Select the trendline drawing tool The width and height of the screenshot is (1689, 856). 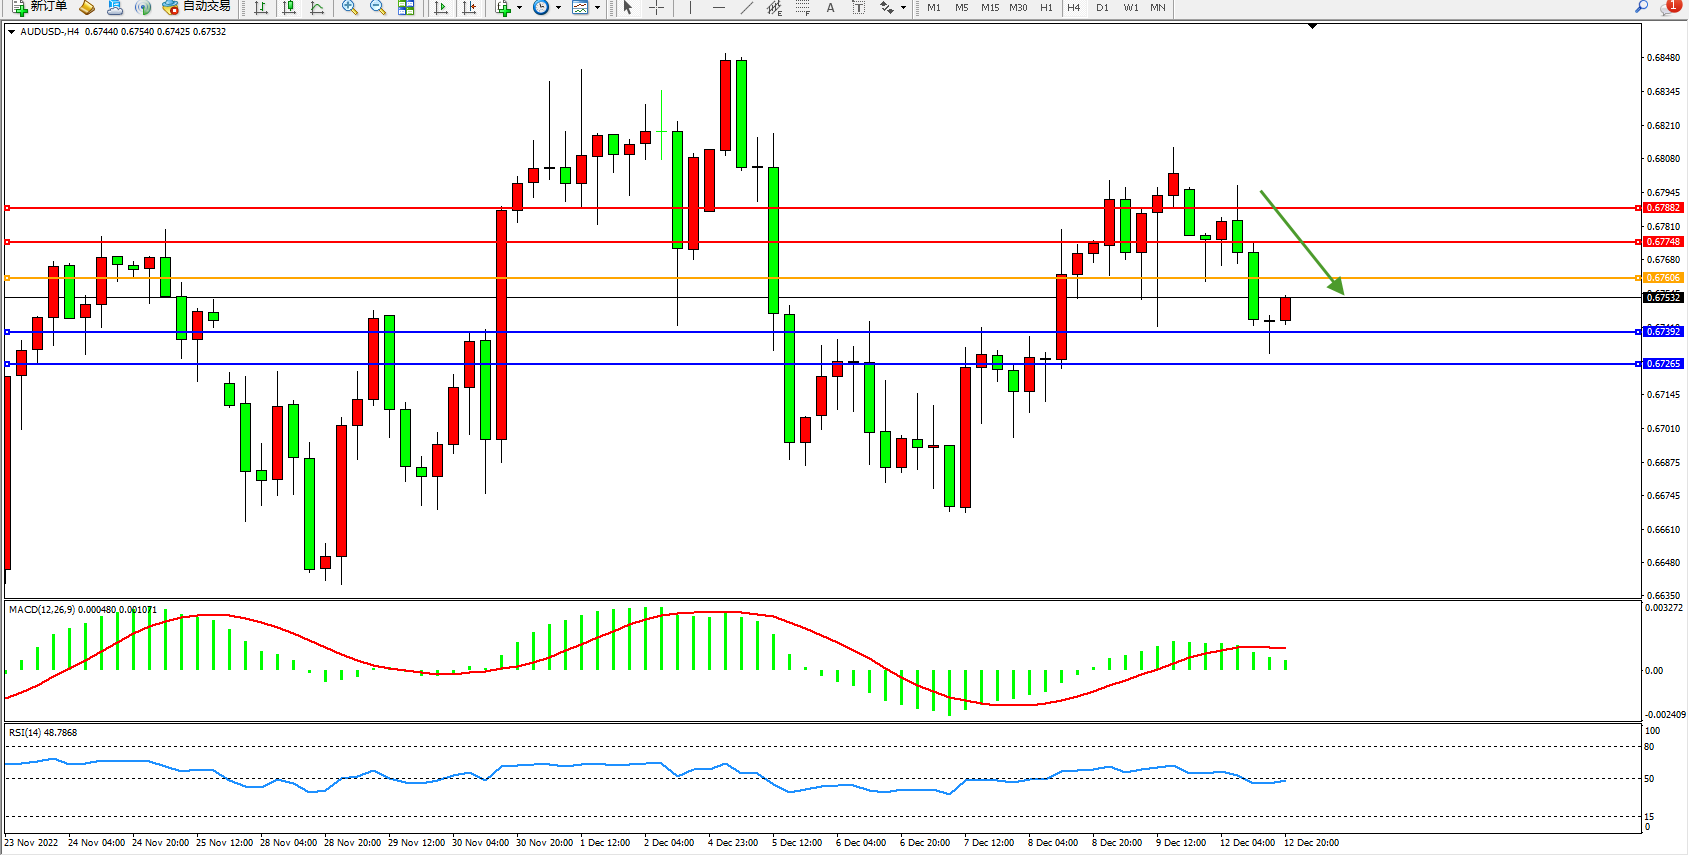(x=747, y=8)
